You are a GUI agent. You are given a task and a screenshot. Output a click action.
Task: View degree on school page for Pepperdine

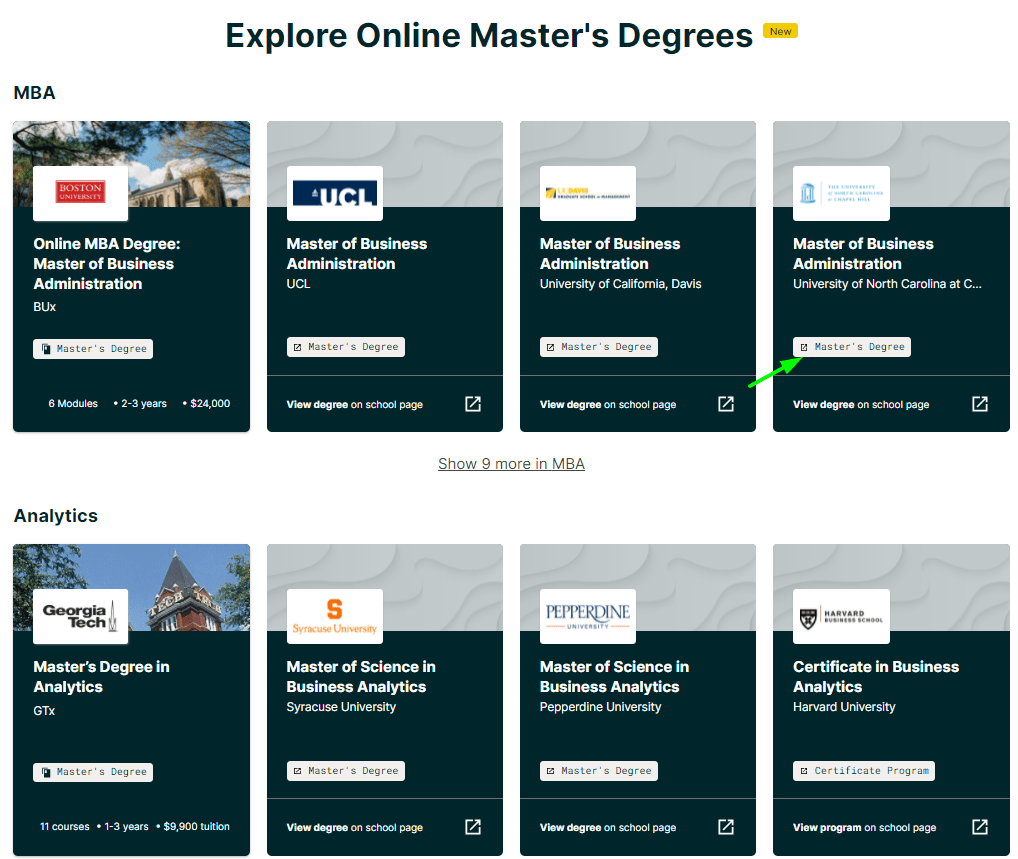click(x=608, y=827)
